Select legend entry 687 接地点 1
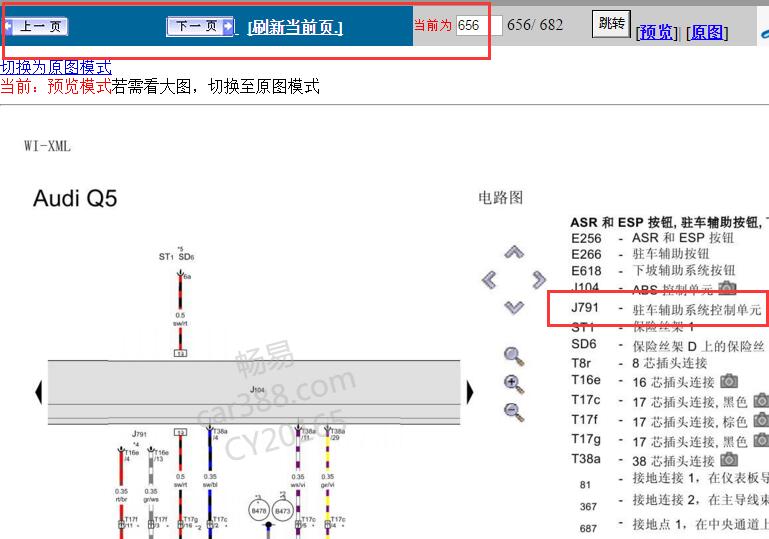The image size is (769, 539). pyautogui.click(x=674, y=526)
